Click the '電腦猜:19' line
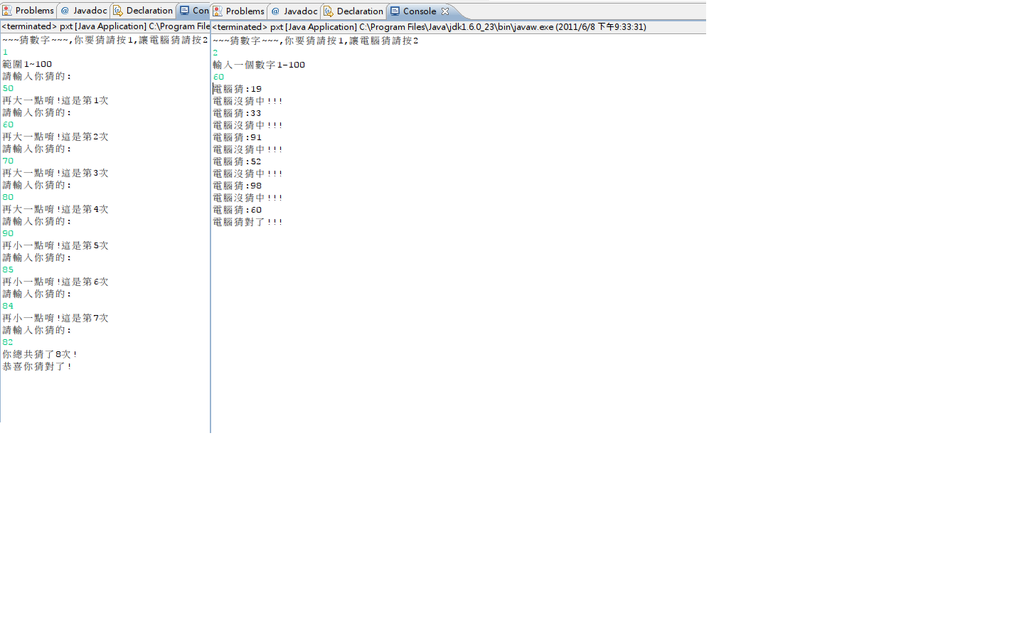 coord(237,89)
